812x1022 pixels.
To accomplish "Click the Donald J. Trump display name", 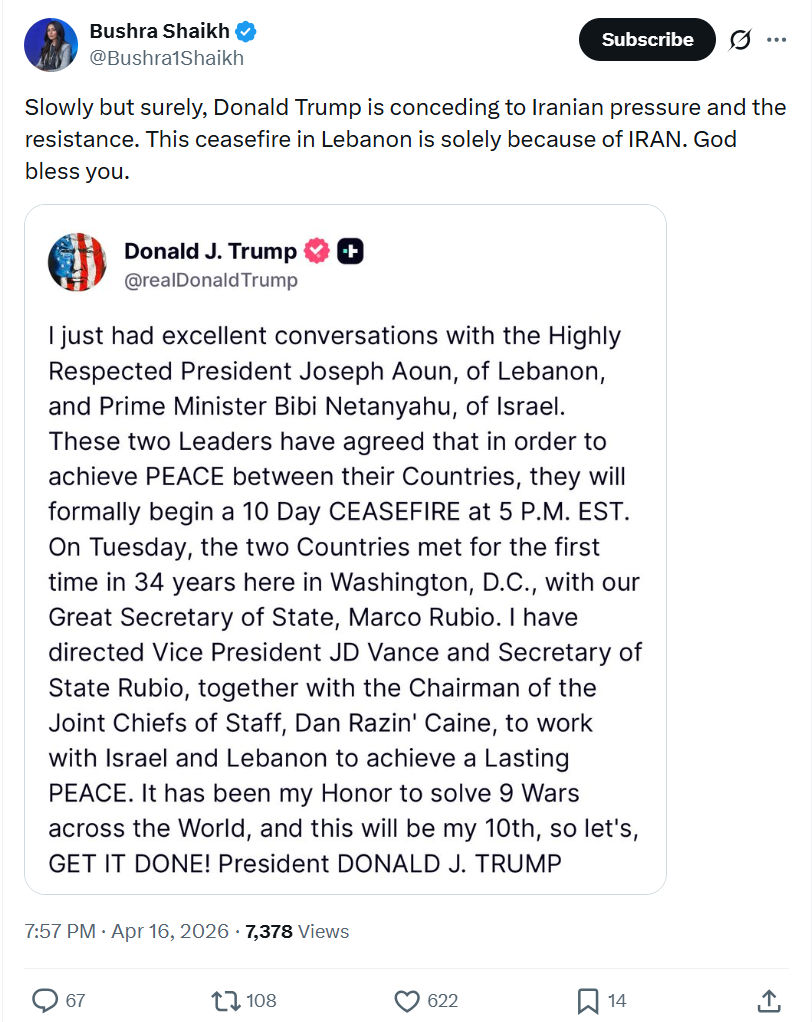I will (x=210, y=251).
